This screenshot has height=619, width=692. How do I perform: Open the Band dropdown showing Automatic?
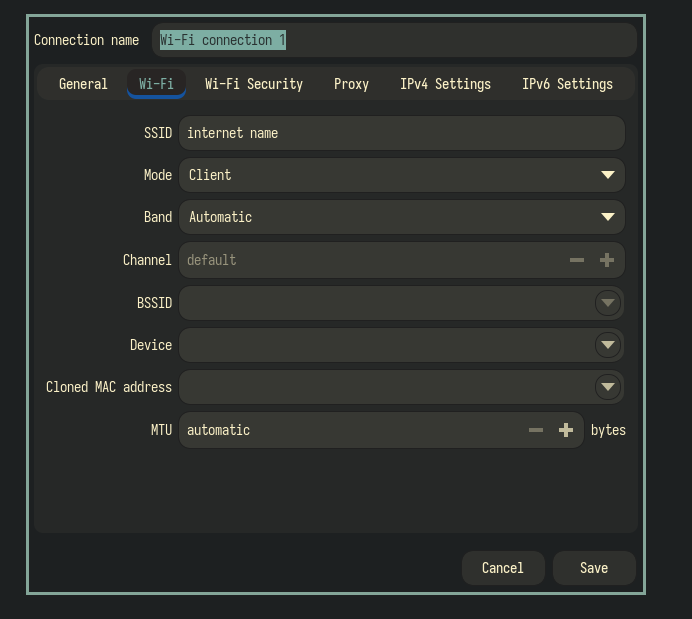[x=402, y=217]
